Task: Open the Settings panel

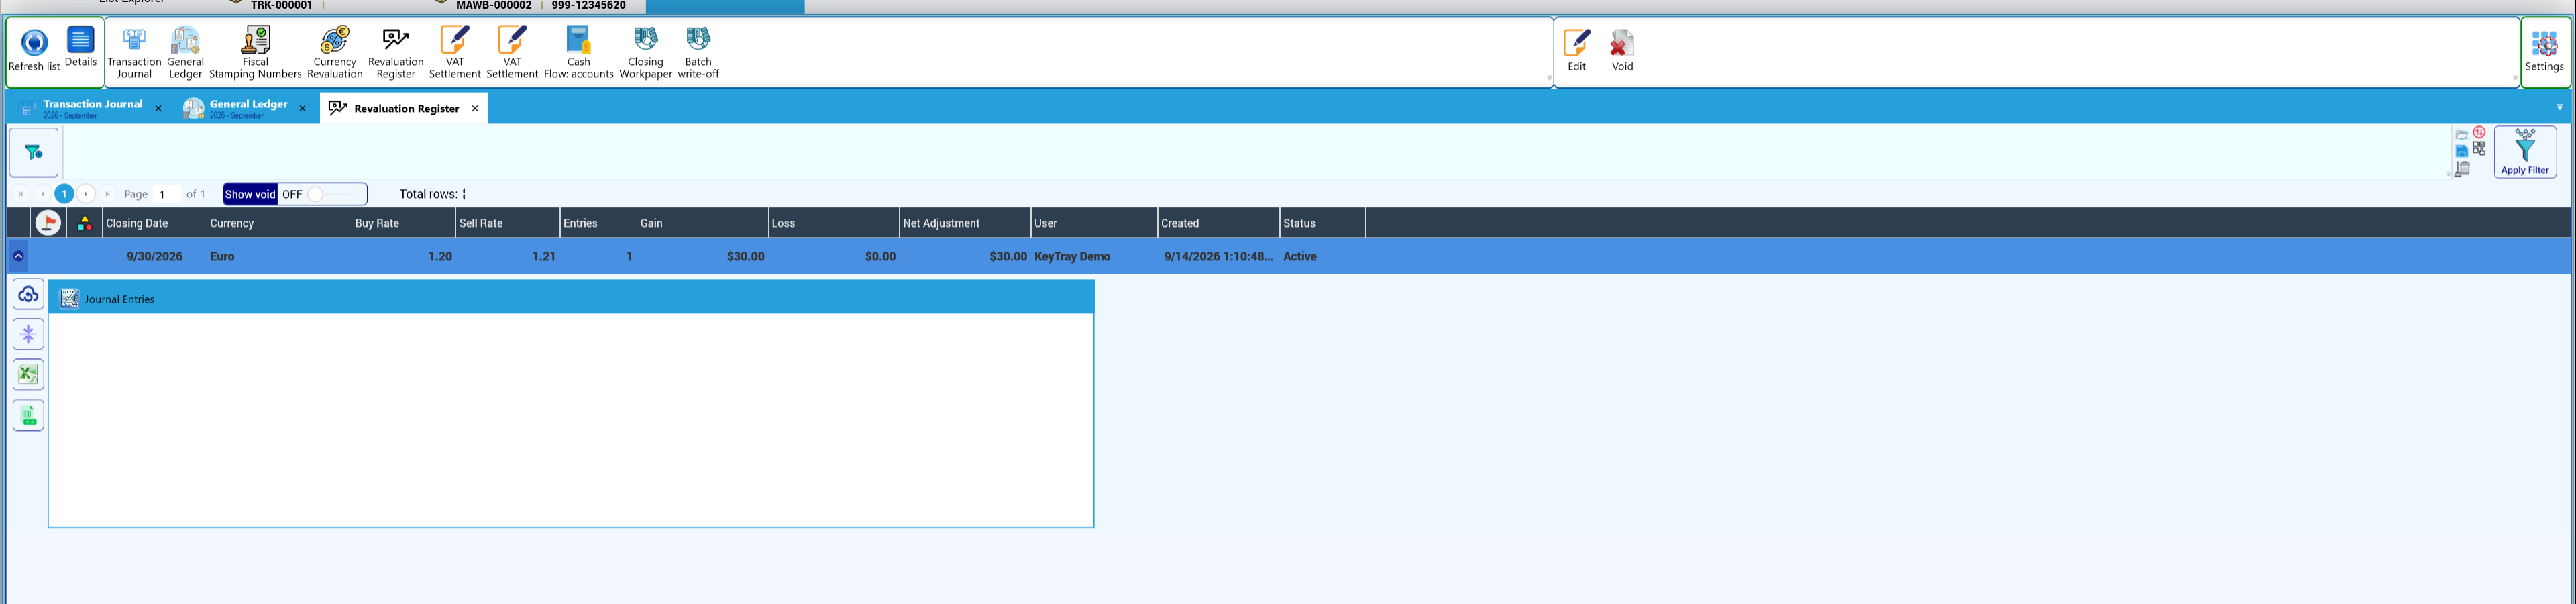Action: click(2544, 51)
